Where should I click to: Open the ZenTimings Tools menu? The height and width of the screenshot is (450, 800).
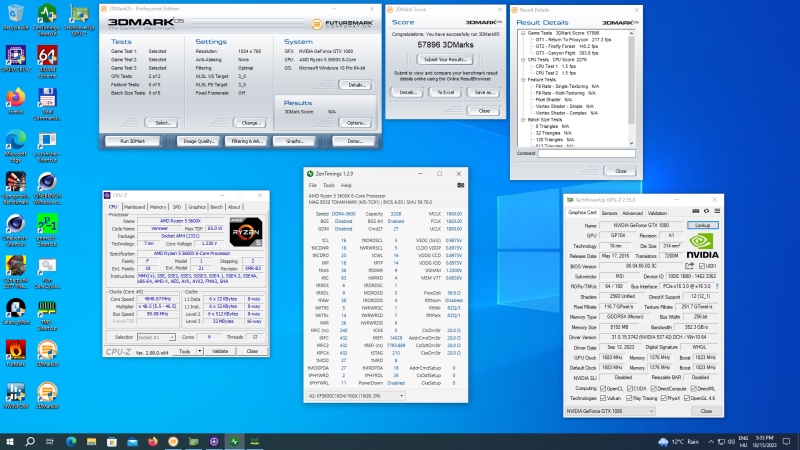tap(329, 185)
